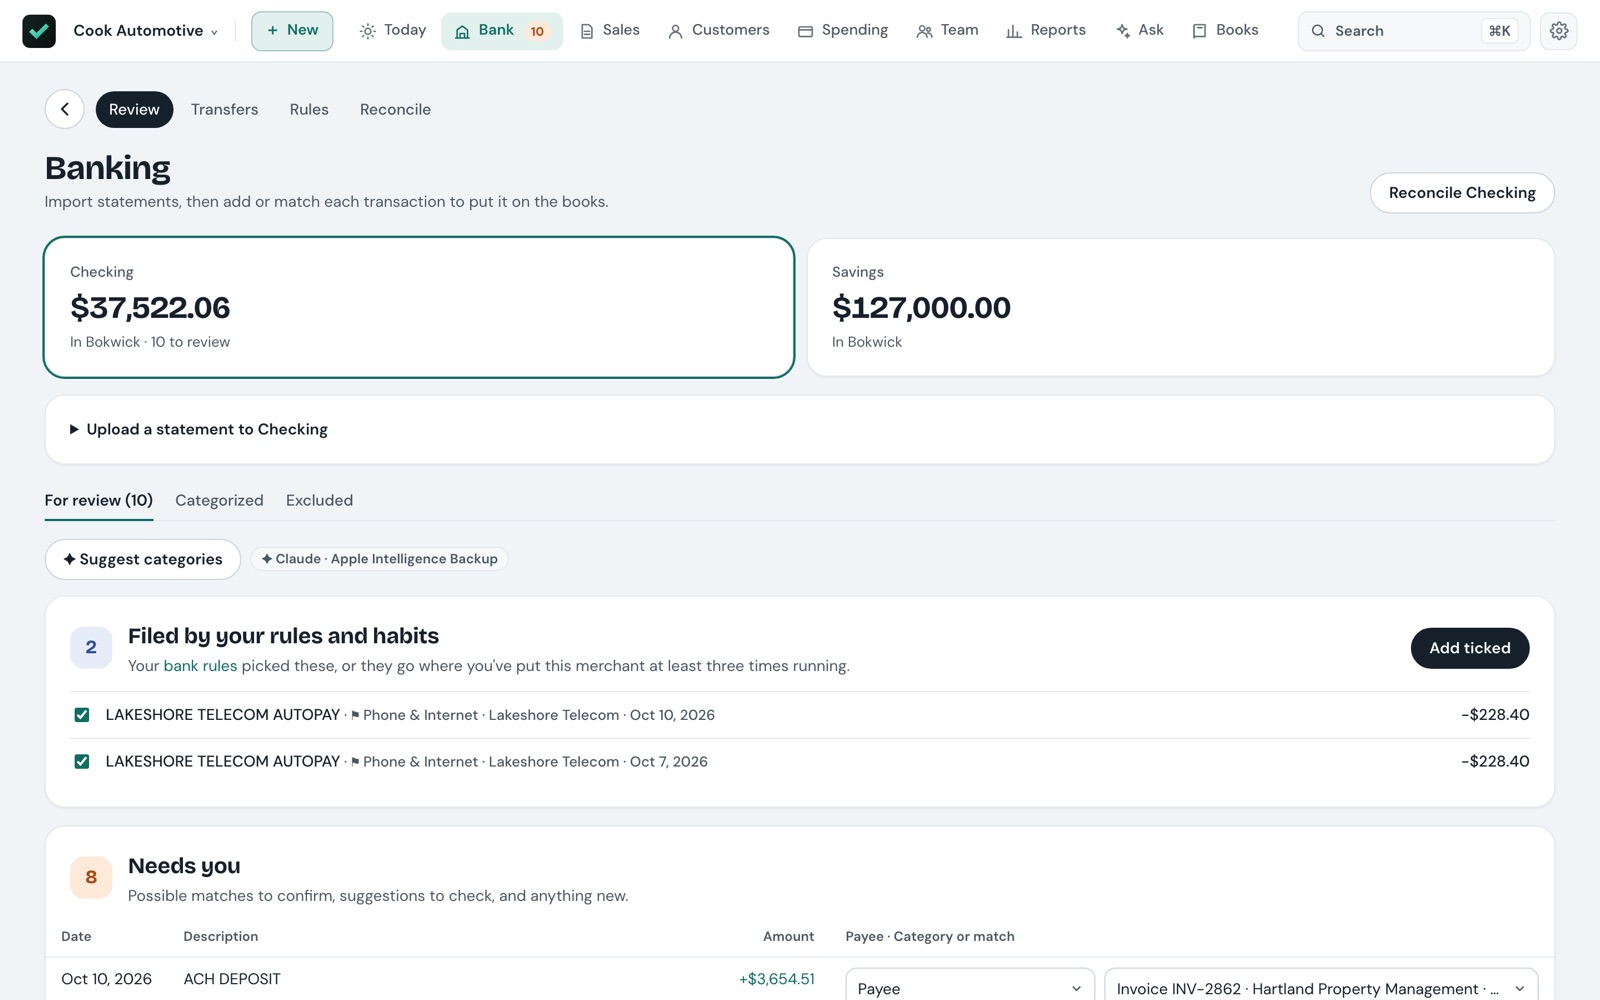1600x1000 pixels.
Task: Click the $127,000.00 savings balance
Action: pyautogui.click(x=921, y=308)
